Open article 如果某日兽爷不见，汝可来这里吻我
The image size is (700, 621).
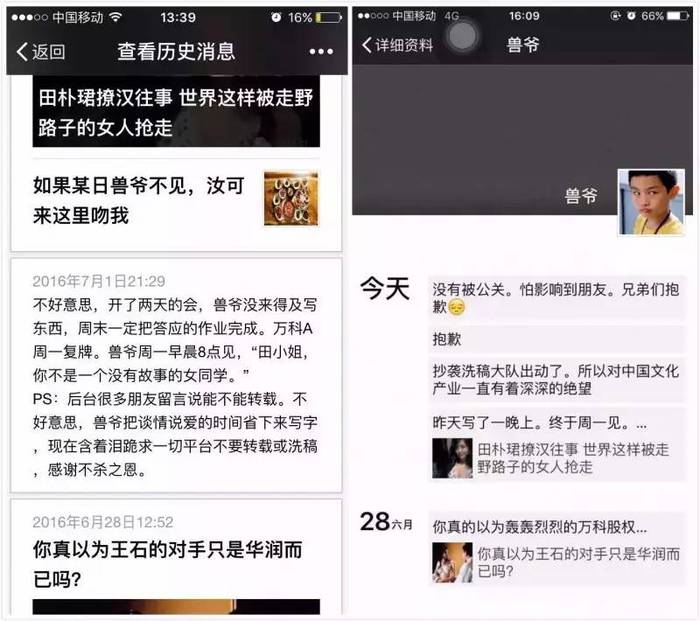click(x=176, y=200)
